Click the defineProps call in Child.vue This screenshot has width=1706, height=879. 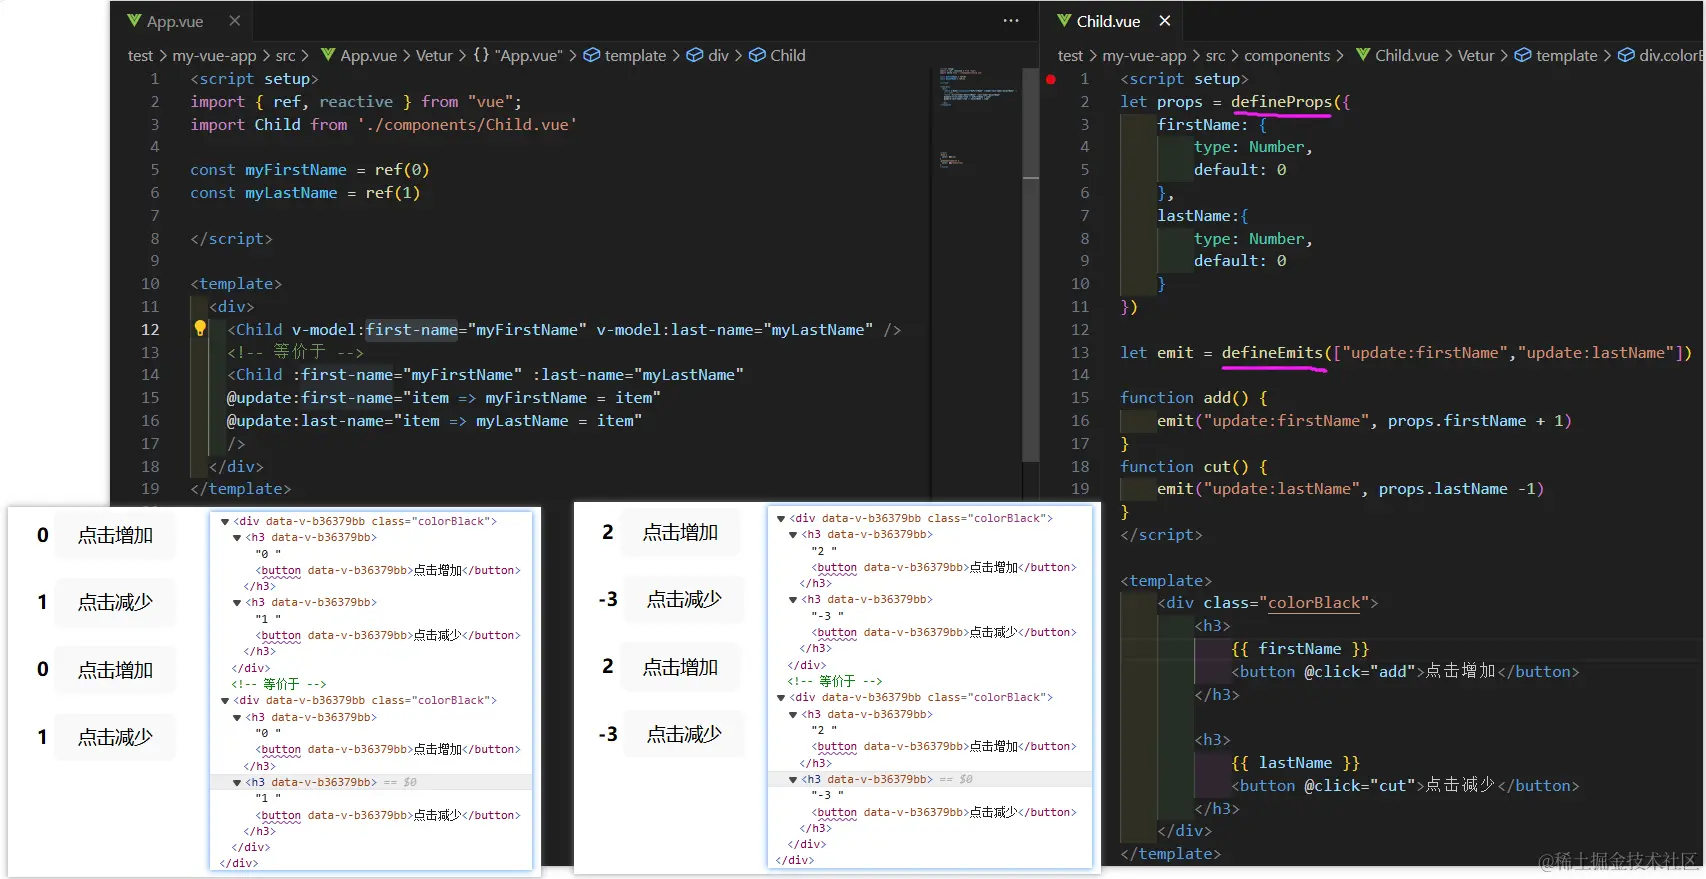1281,102
